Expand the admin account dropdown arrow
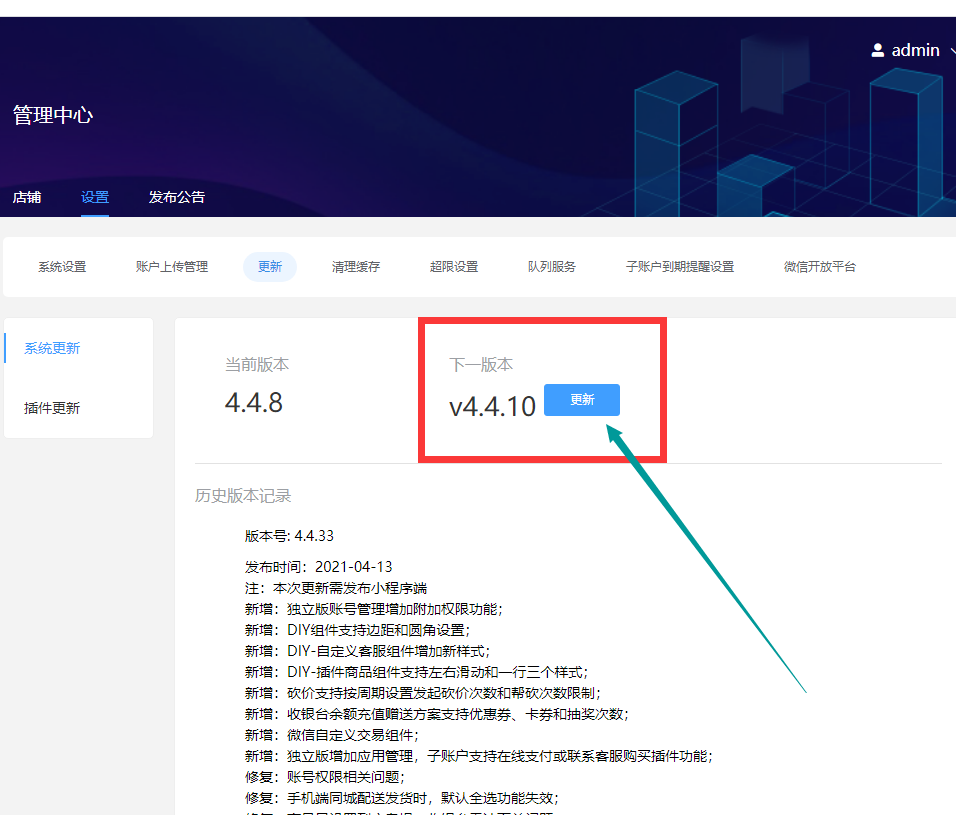The image size is (956, 815). pos(951,51)
